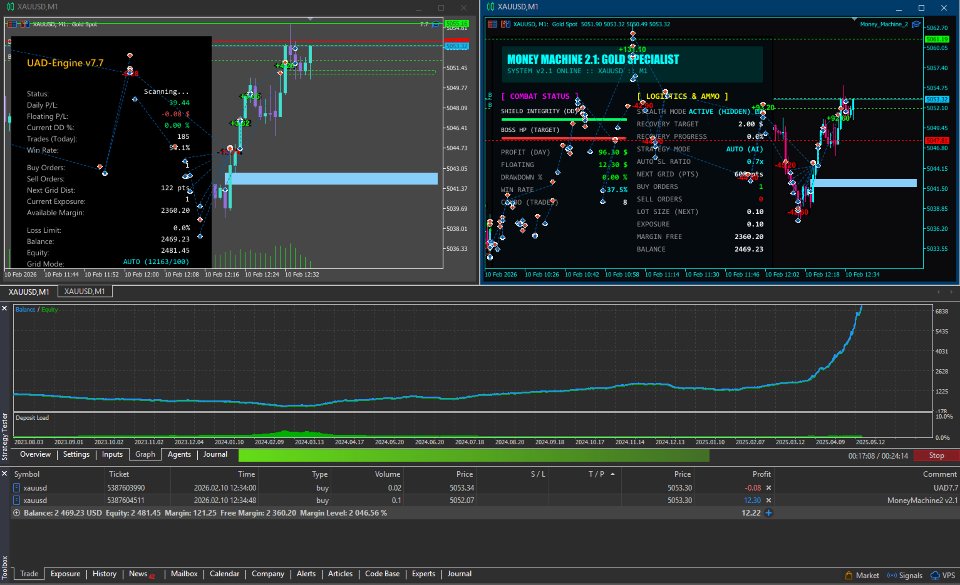The width and height of the screenshot is (960, 585).
Task: Click the blue plus icon next to profit 12.22
Action: [x=768, y=512]
